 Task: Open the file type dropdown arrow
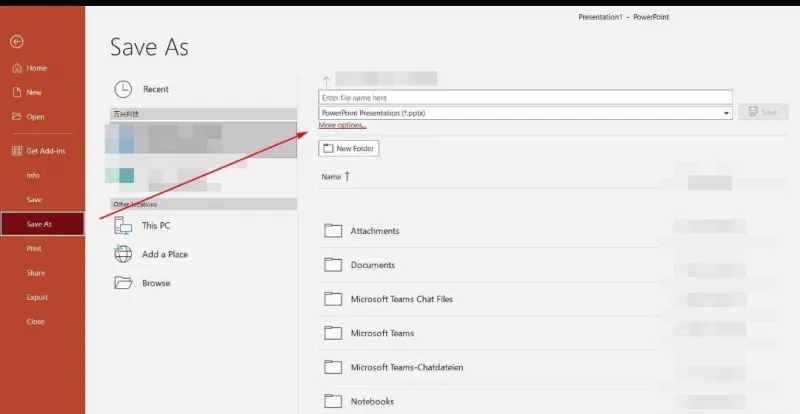(727, 113)
